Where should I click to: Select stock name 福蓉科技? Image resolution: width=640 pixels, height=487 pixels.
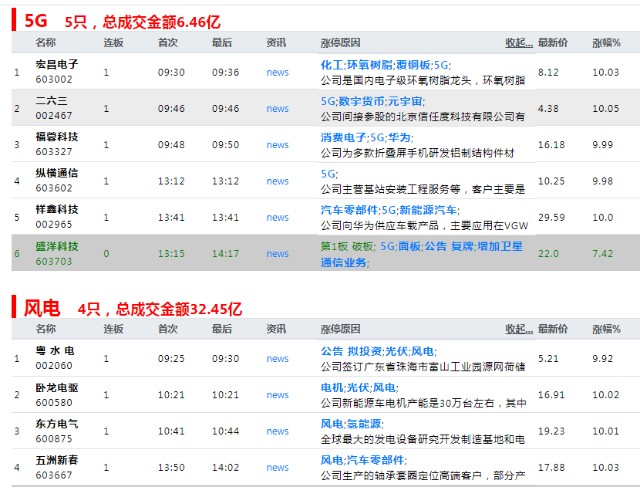pyautogui.click(x=57, y=136)
